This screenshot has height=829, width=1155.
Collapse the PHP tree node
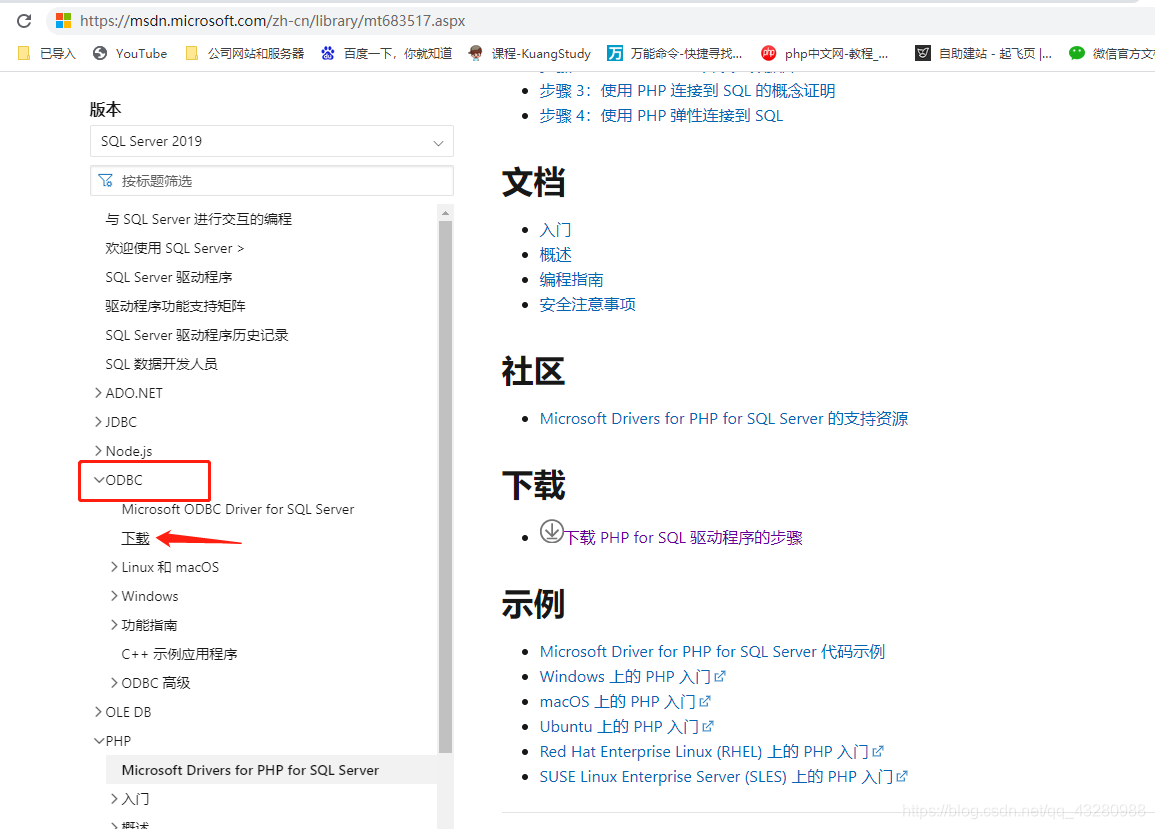pos(99,741)
